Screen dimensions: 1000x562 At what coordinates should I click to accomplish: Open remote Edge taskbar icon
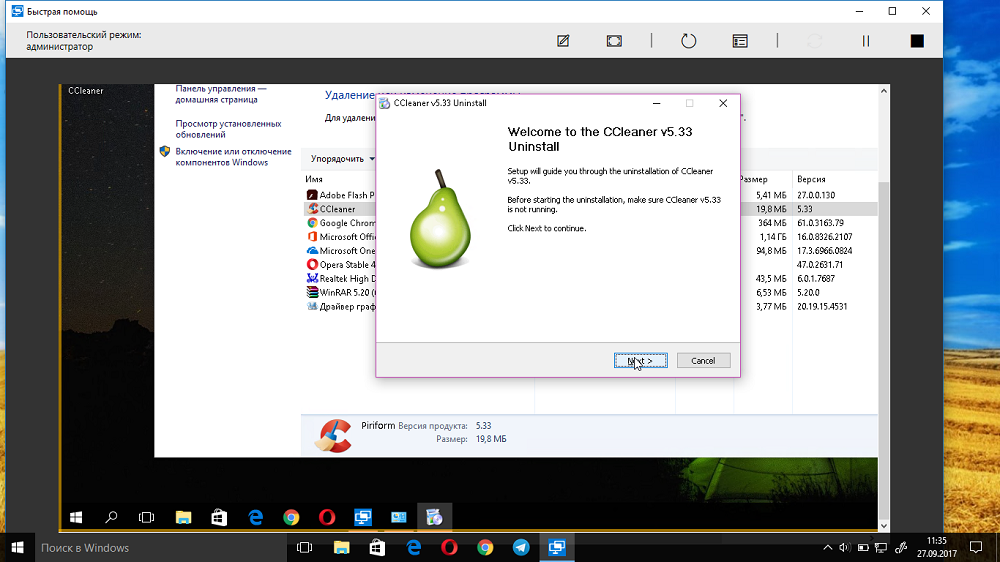tap(256, 517)
